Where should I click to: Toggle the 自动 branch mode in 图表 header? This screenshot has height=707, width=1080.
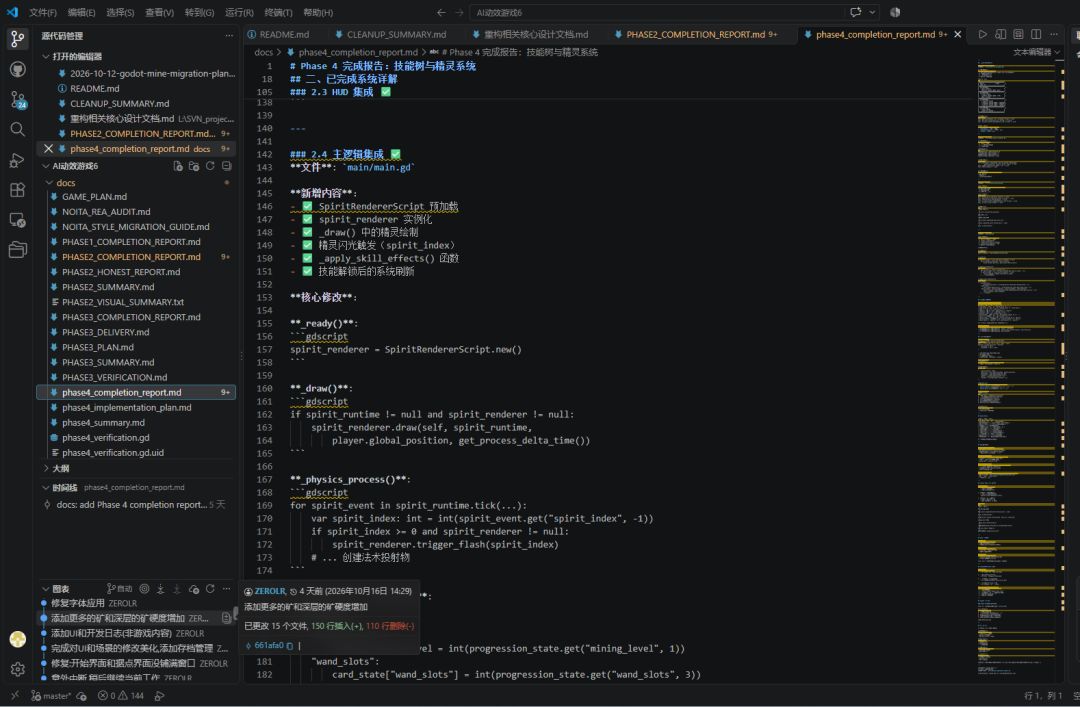(x=119, y=589)
